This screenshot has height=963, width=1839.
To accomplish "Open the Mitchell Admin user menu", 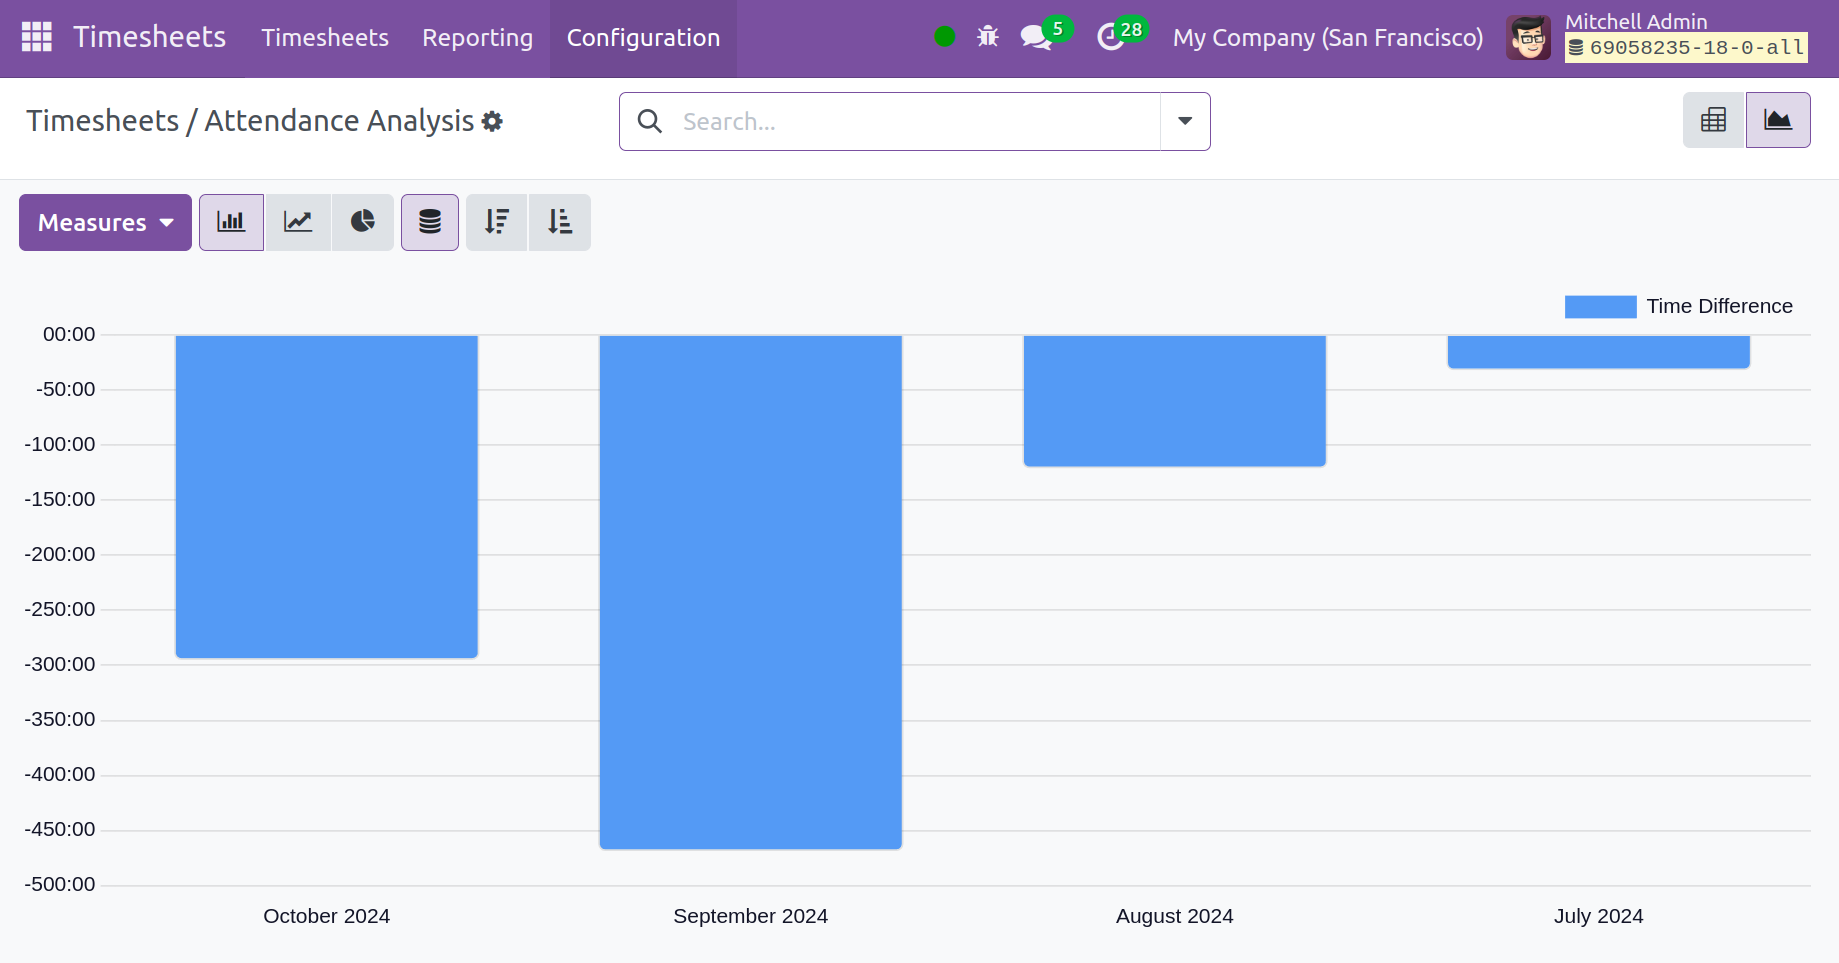I will 1635,21.
